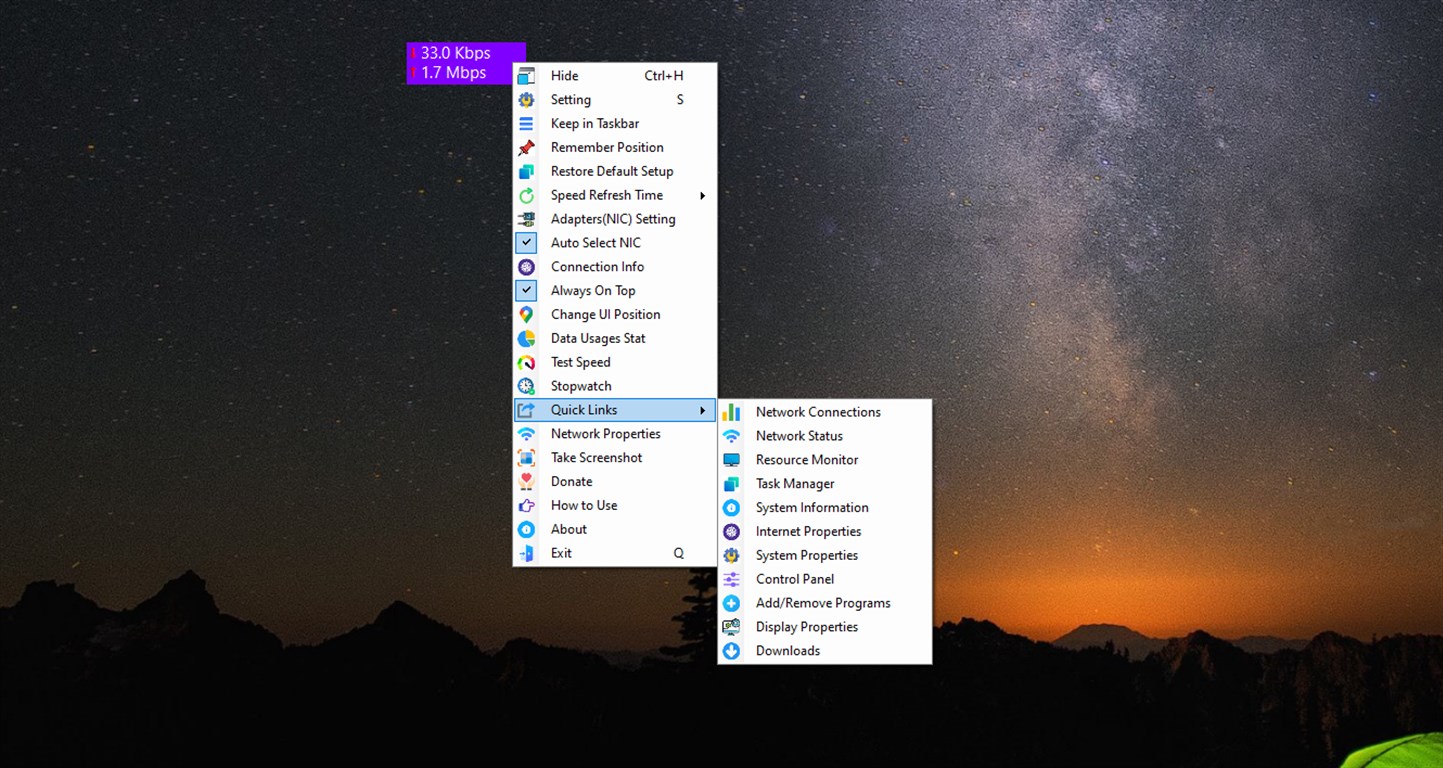Expand the Speed Refresh Time submenu arrow

[702, 196]
